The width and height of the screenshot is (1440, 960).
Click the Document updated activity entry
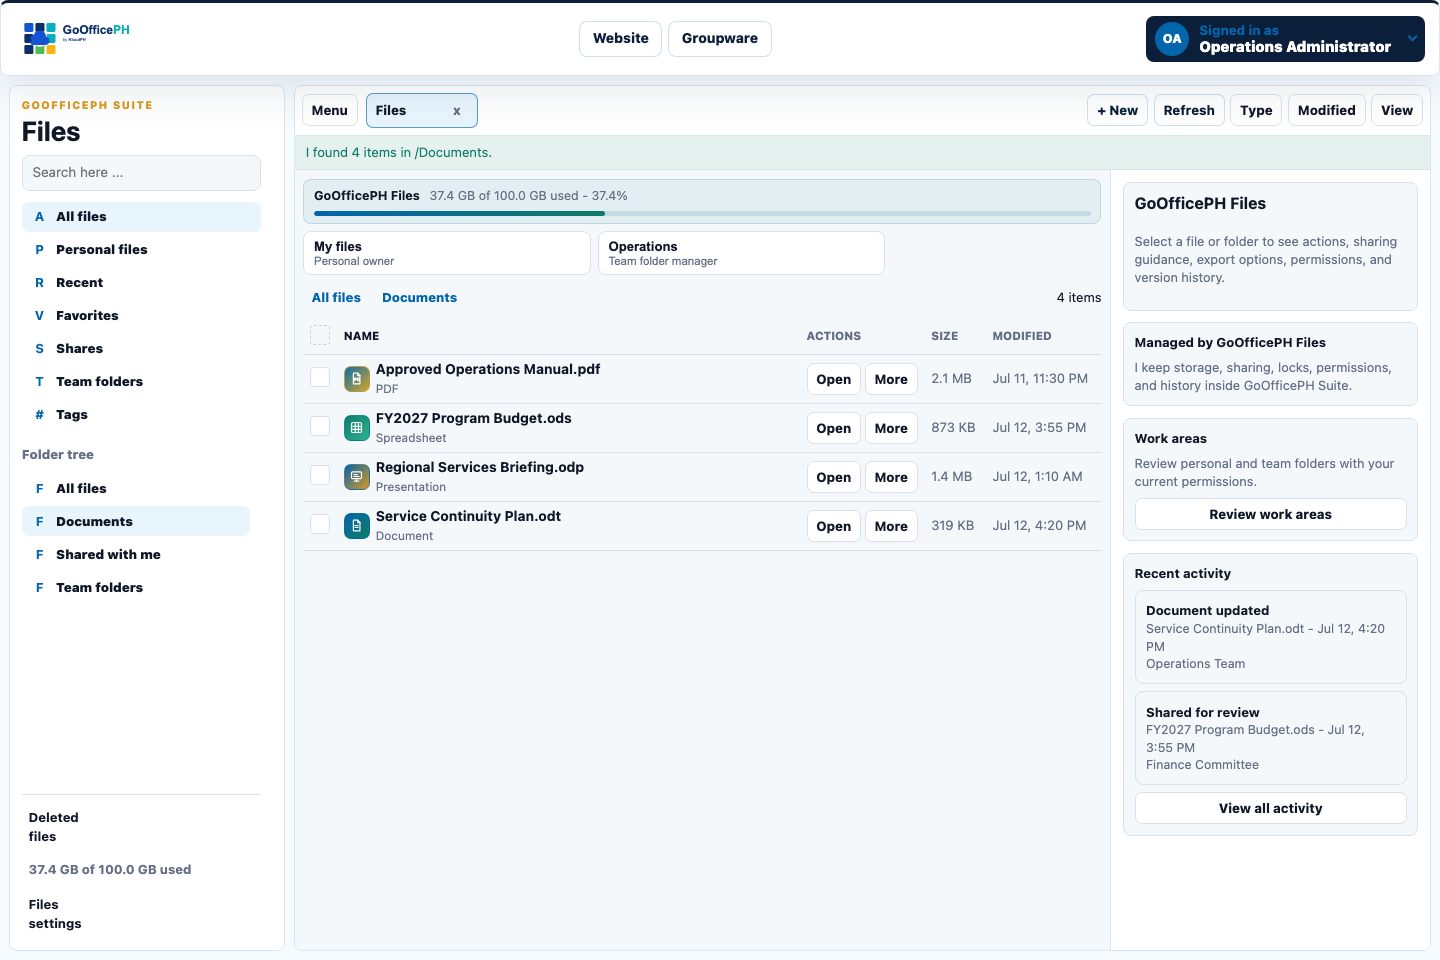[x=1270, y=637]
